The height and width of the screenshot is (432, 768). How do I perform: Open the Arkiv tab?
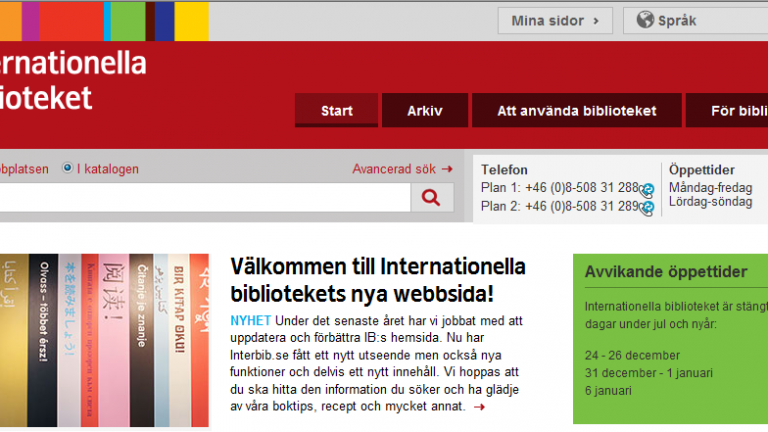(425, 111)
